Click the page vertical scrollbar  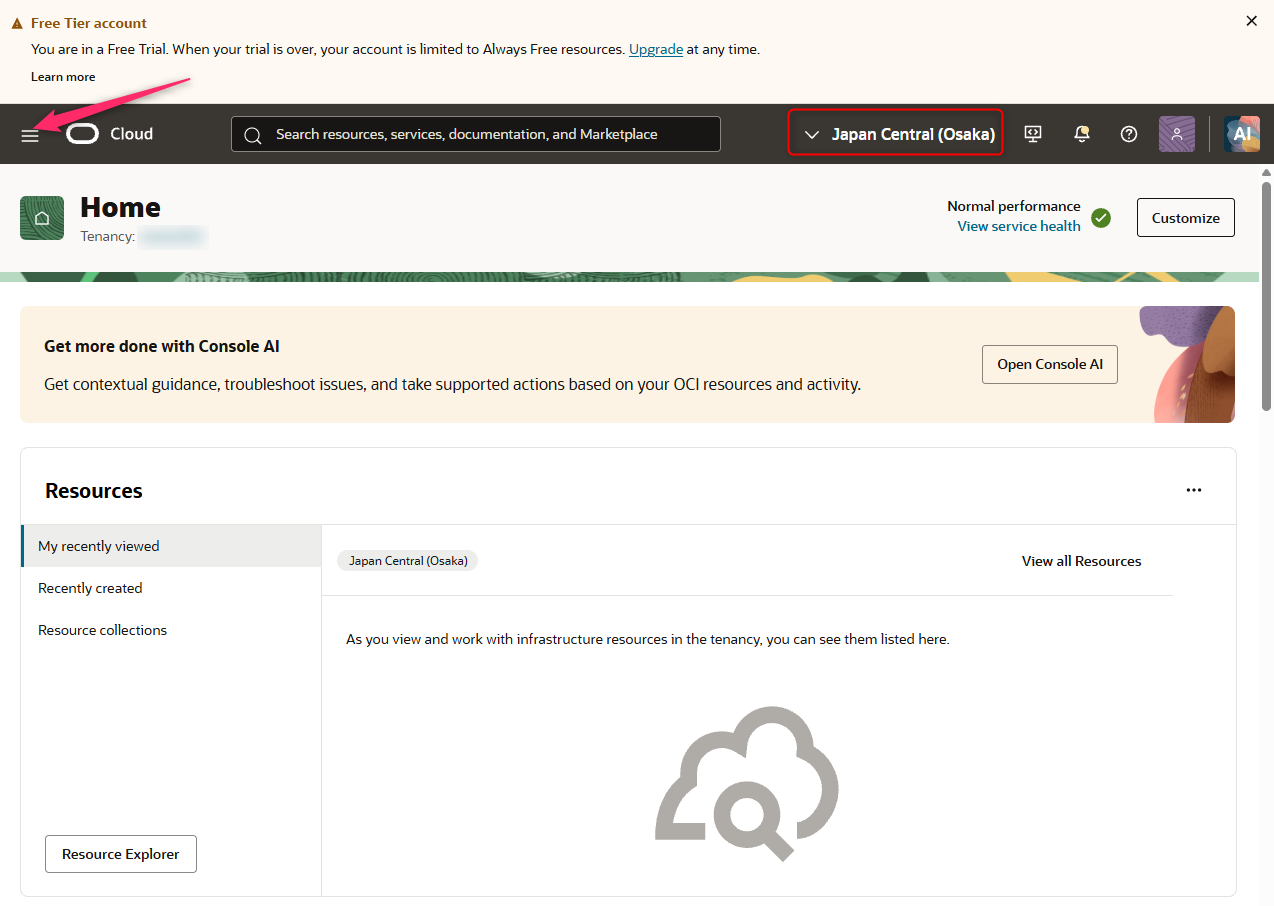pos(1266,295)
